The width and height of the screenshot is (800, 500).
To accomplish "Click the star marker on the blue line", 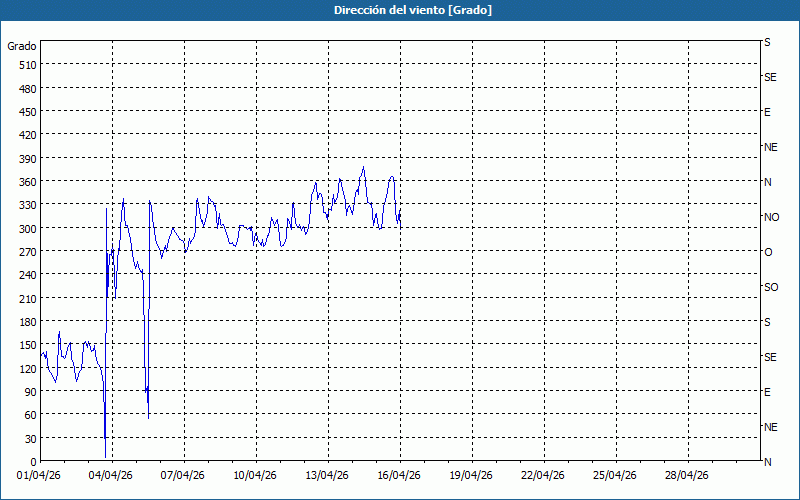I will (147, 390).
